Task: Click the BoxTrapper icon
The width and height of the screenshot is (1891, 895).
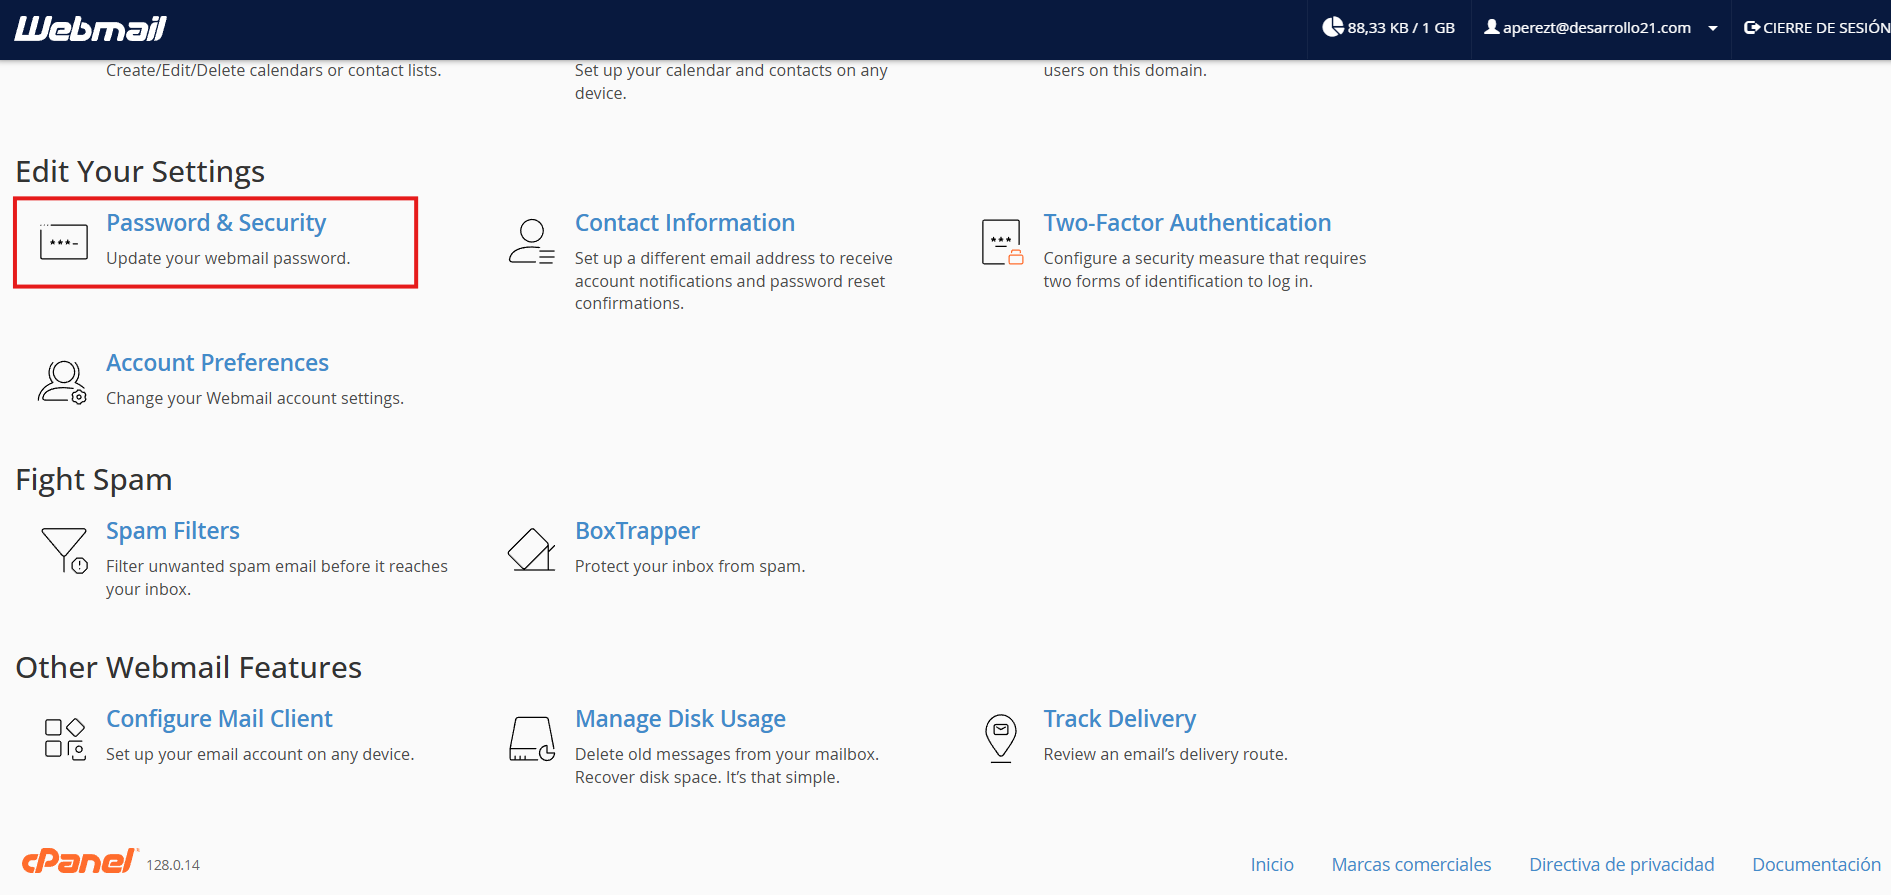Action: [531, 550]
